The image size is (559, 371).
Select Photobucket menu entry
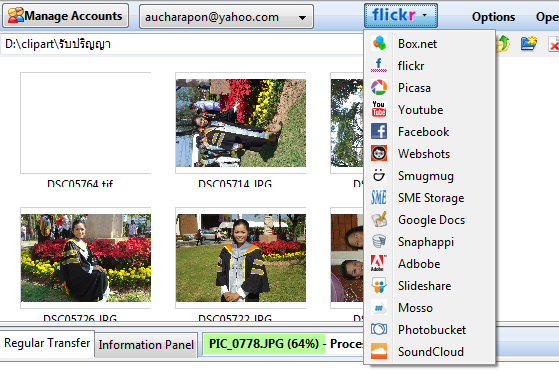[430, 330]
